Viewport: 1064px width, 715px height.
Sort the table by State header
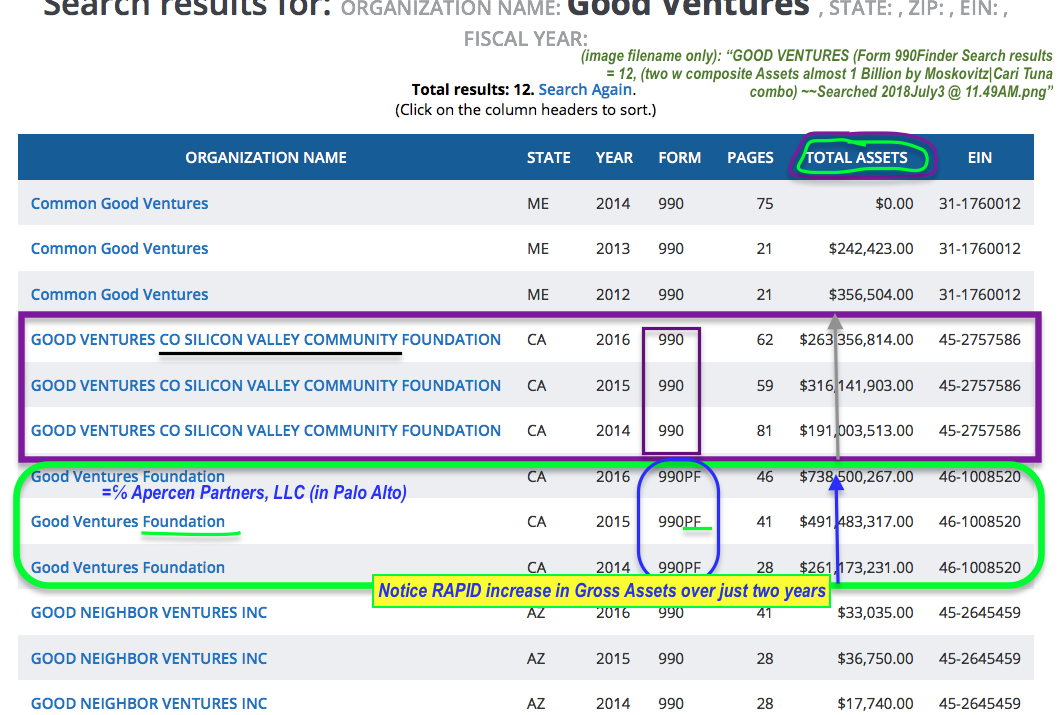click(x=548, y=157)
